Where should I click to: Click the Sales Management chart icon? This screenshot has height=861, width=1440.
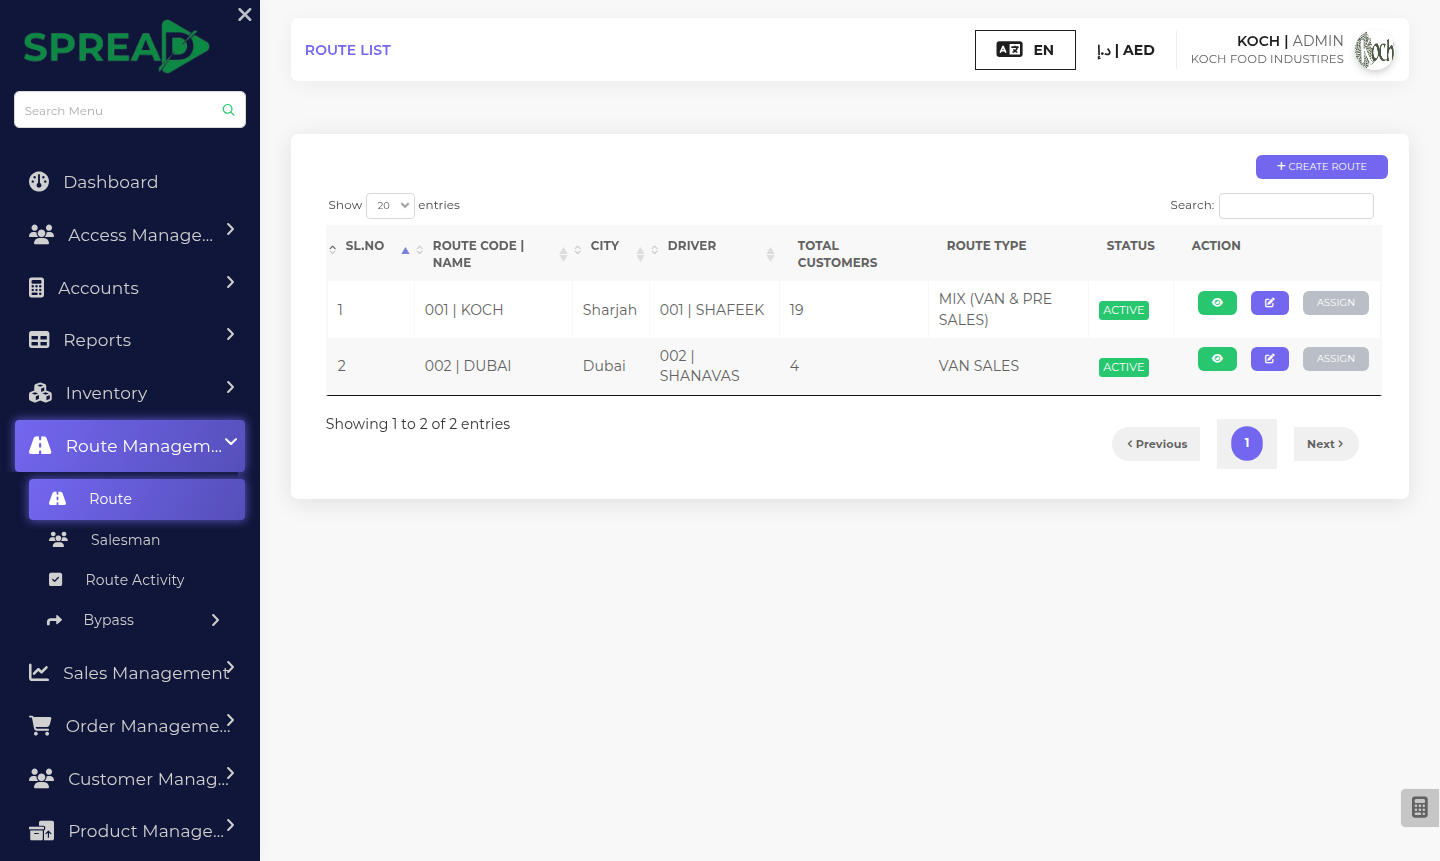(x=39, y=672)
